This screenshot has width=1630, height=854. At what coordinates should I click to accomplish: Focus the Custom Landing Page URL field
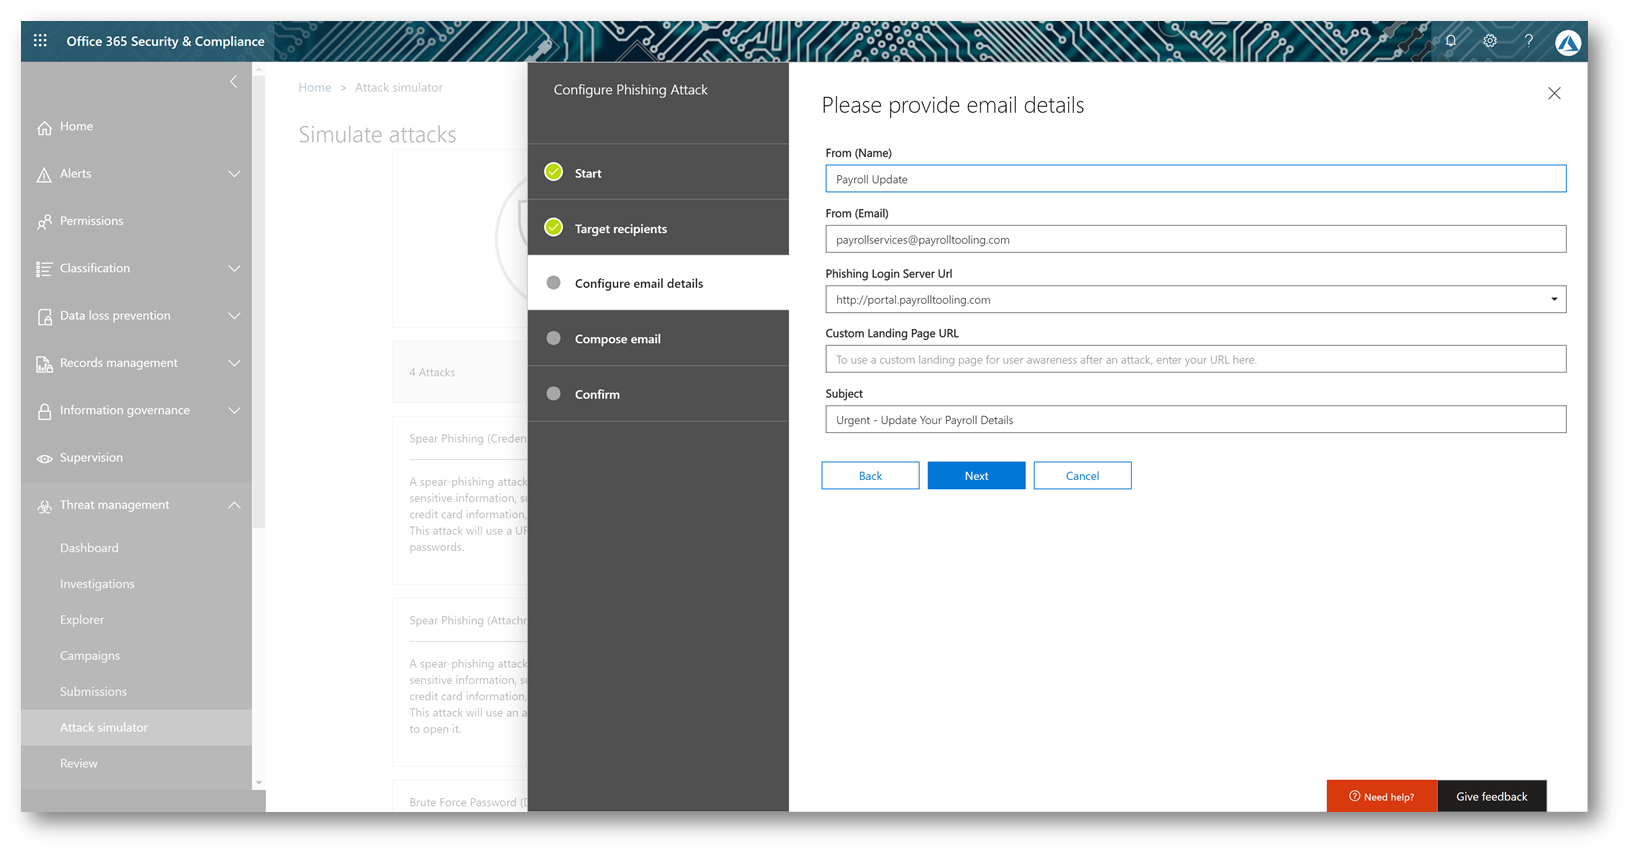coord(1195,359)
